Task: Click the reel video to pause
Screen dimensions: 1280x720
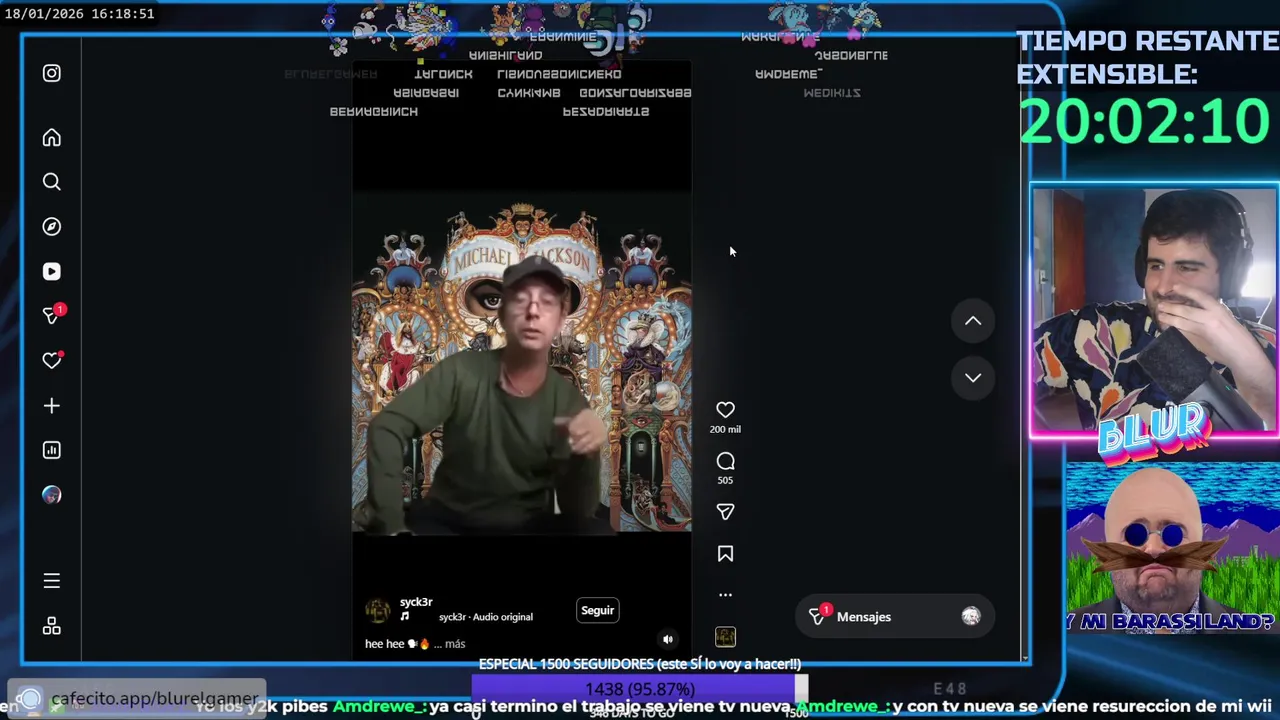Action: click(521, 360)
